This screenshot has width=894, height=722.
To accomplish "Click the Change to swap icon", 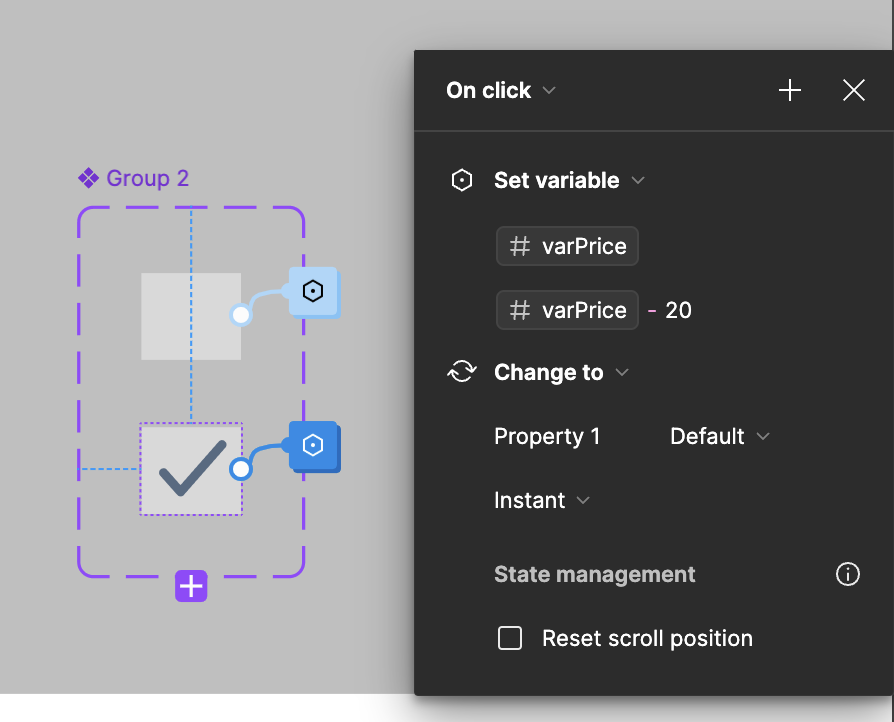I will click(462, 372).
